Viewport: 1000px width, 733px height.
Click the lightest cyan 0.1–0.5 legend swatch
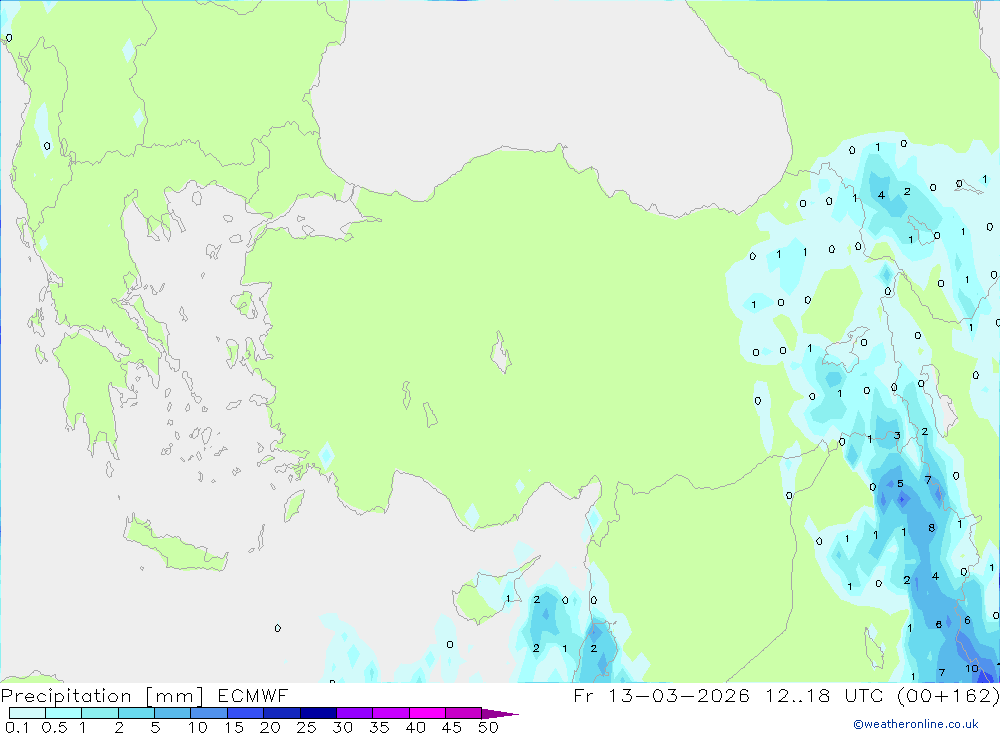(27, 713)
